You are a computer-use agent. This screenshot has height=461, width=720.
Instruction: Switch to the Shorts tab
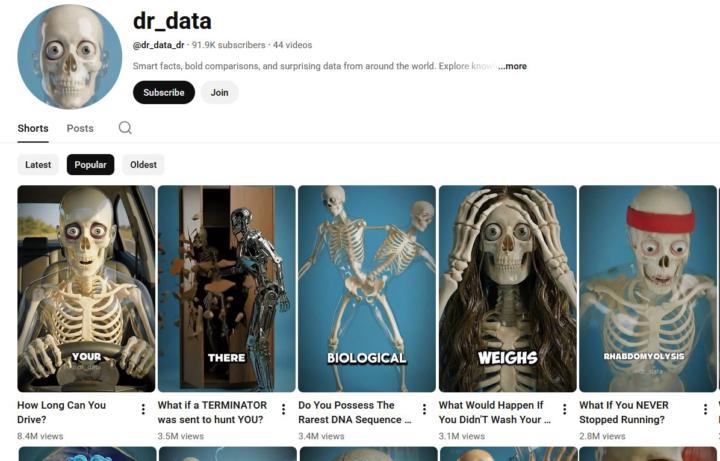(33, 128)
